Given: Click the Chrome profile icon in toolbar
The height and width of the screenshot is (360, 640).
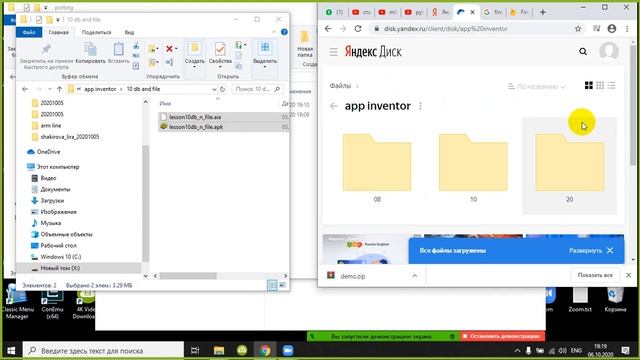Looking at the screenshot, I should (x=611, y=29).
